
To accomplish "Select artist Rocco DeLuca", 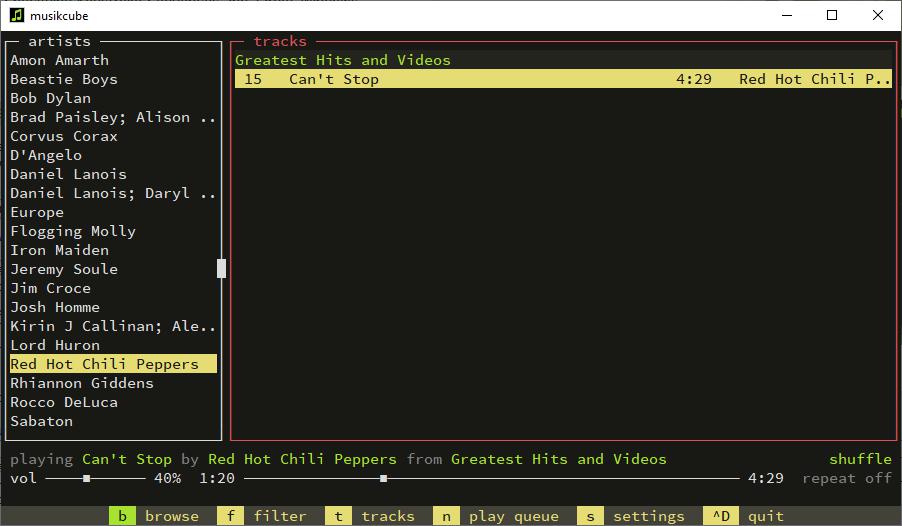I will coord(113,402).
